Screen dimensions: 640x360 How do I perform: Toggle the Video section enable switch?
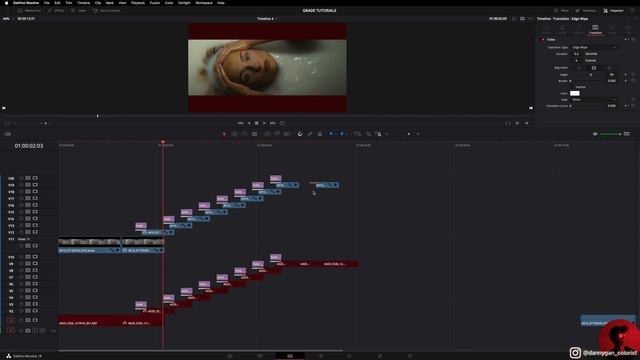click(542, 40)
